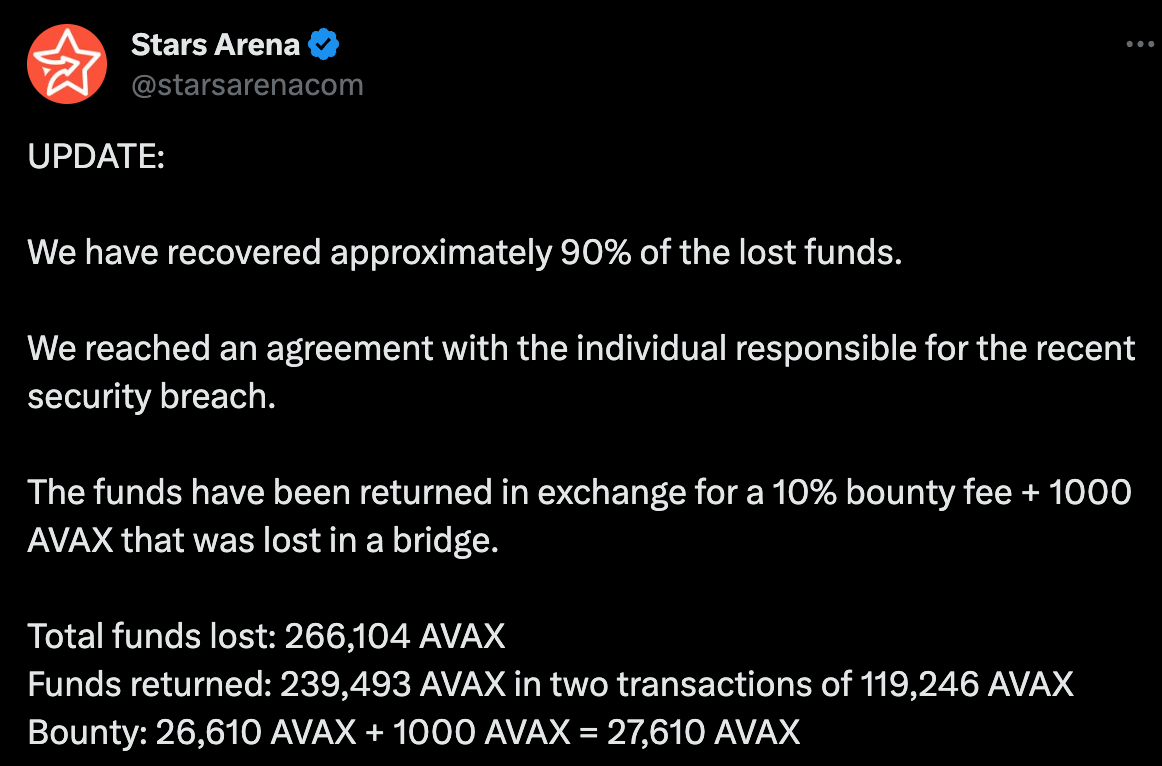Click the 'Bounty:' label
This screenshot has width=1162, height=766.
(x=87, y=732)
